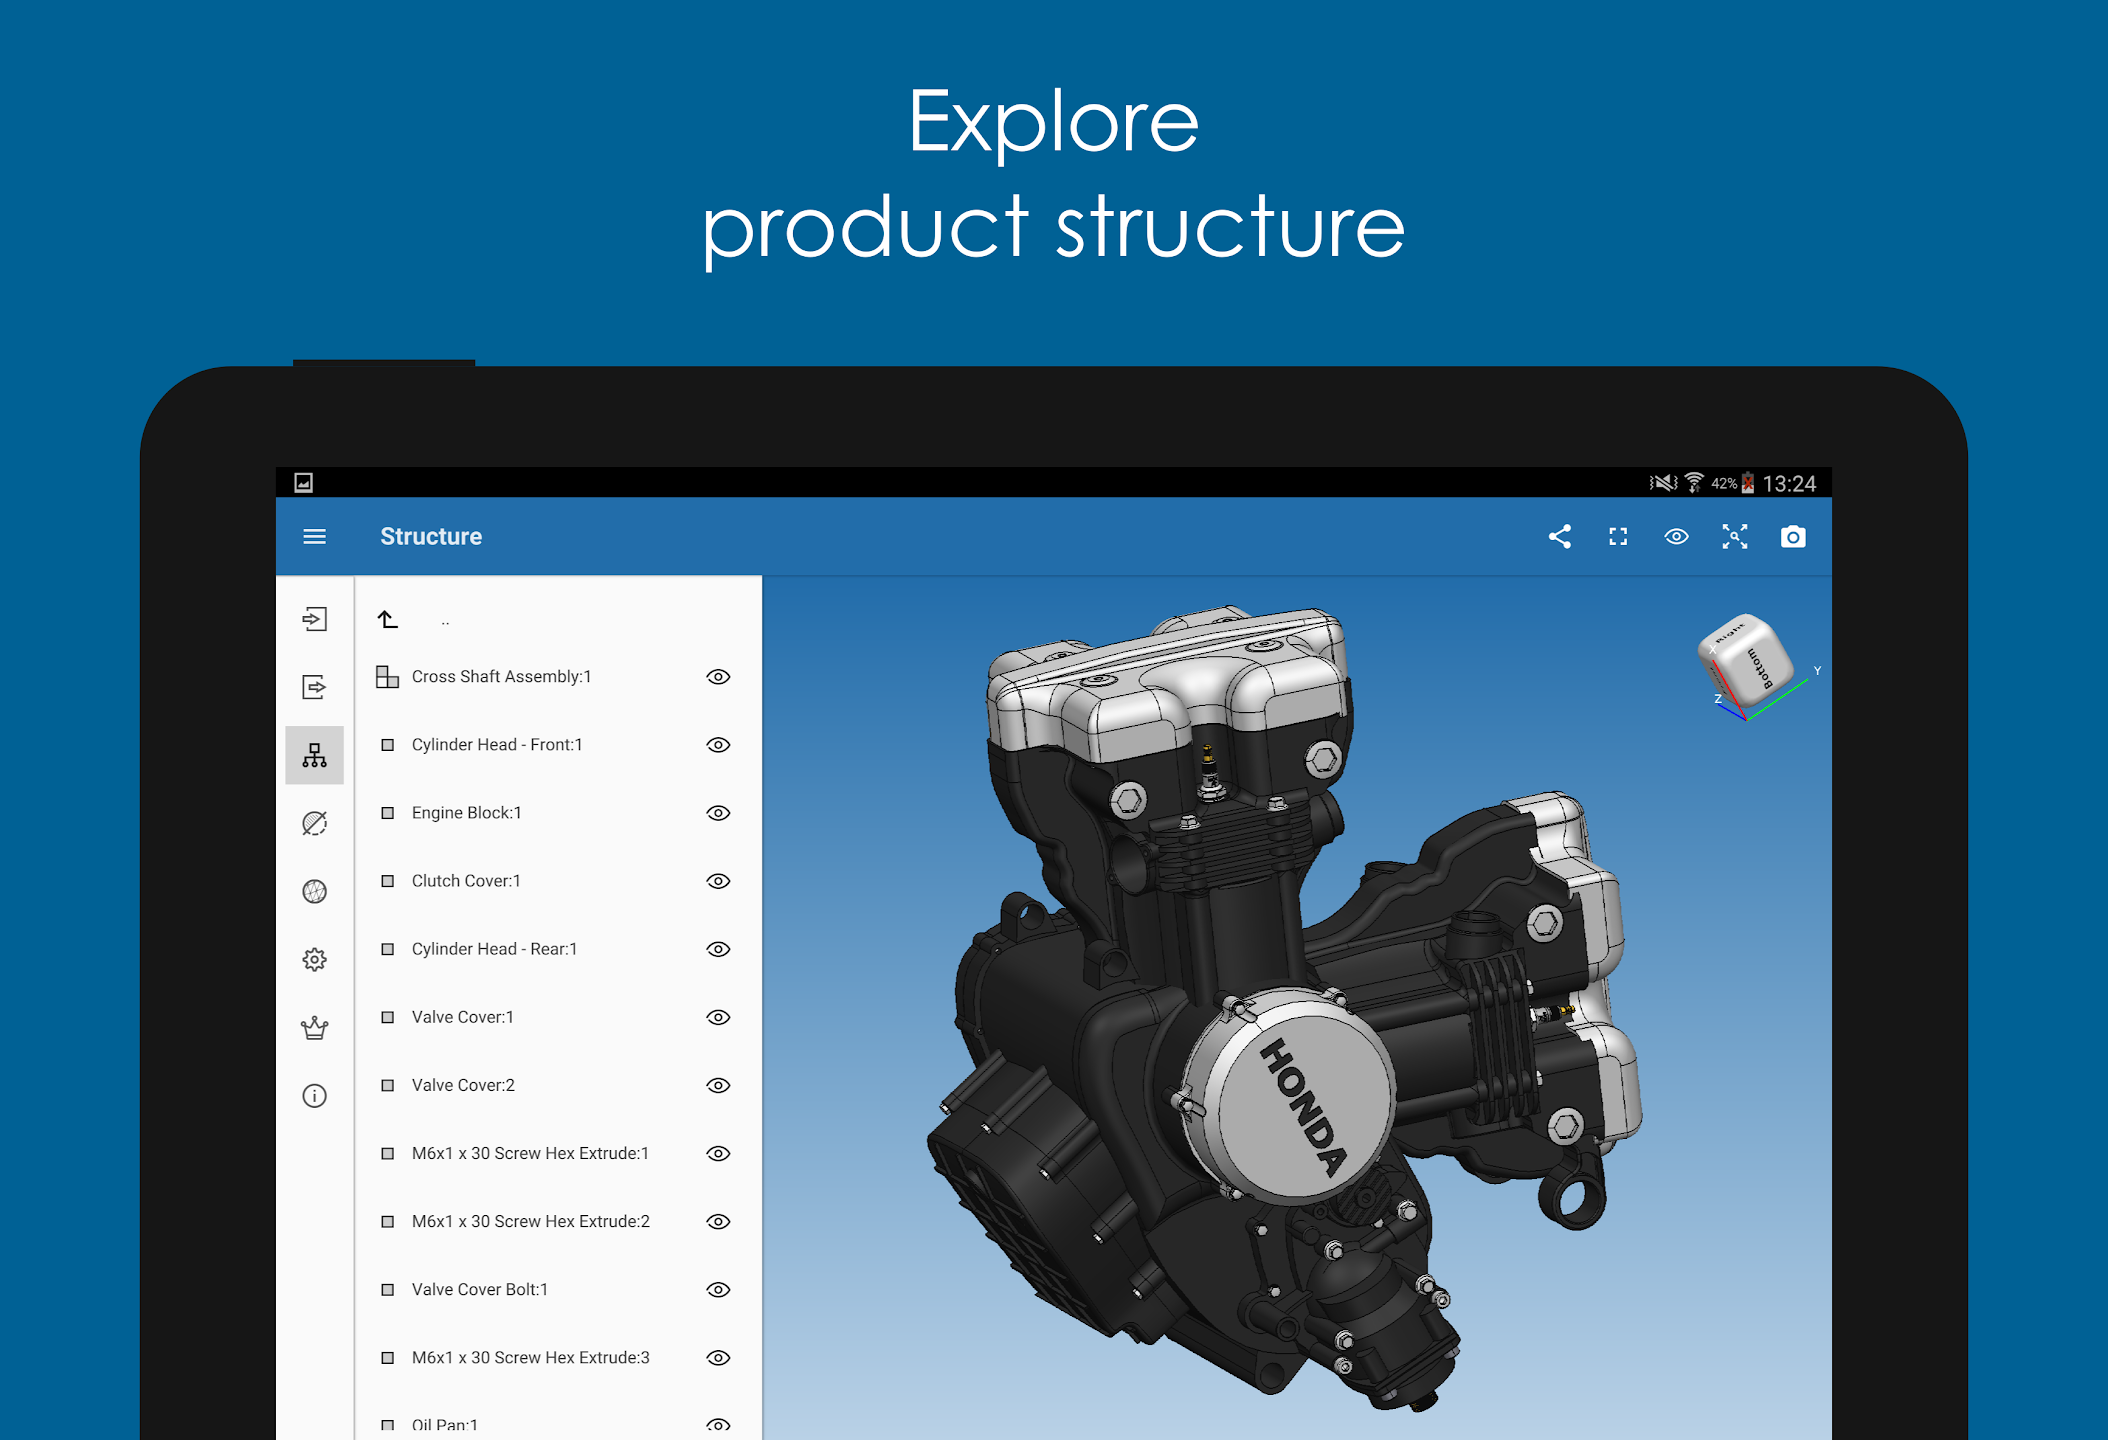
Task: Open the navigation drawer with hamburger icon
Action: tap(315, 536)
